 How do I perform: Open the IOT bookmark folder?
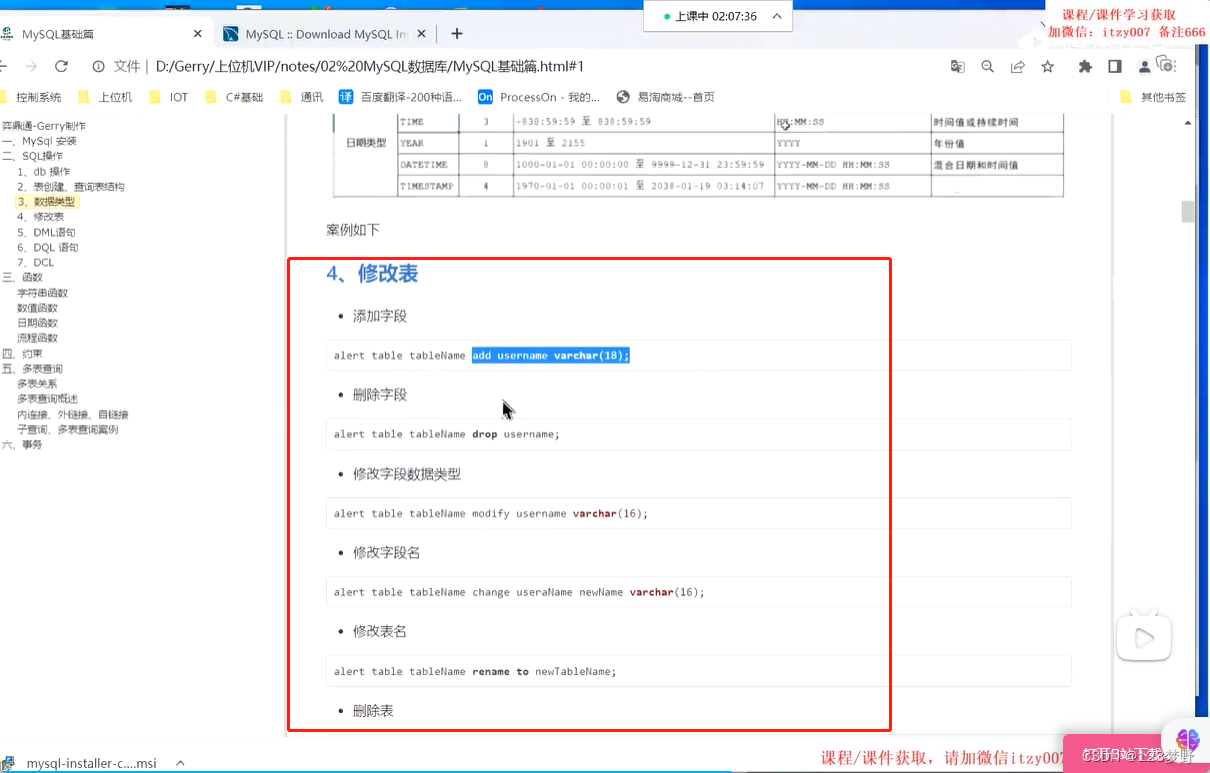pos(168,97)
